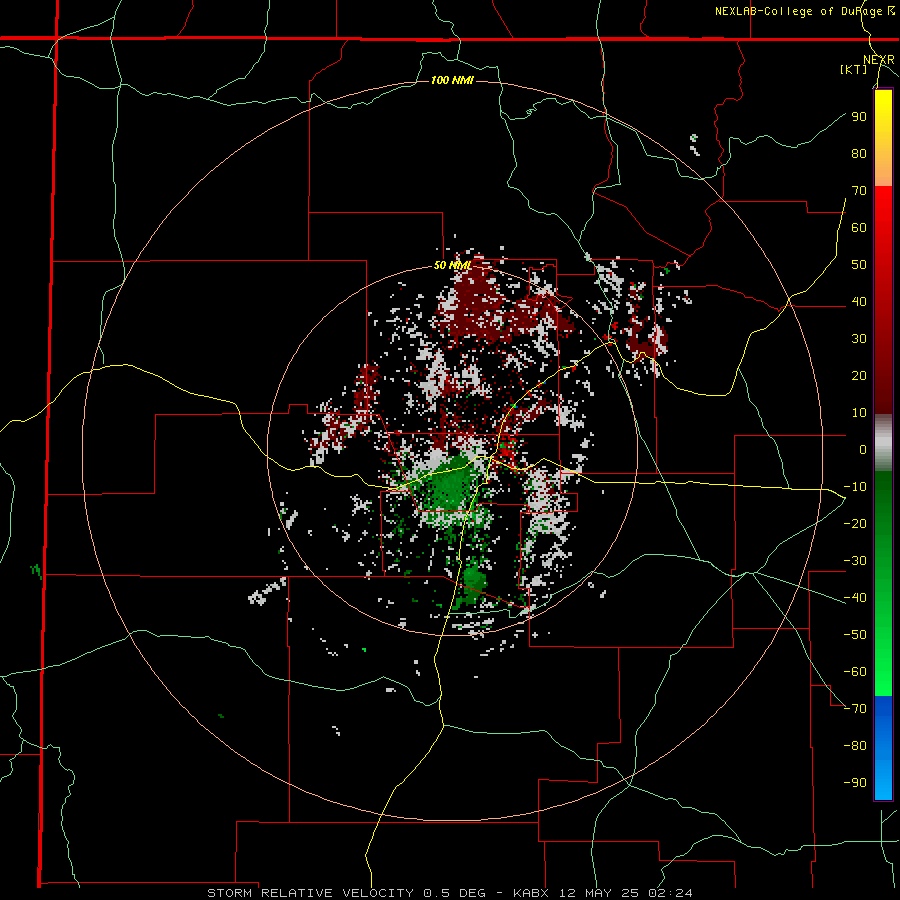Click the blue bottom segment of color bar
The height and width of the screenshot is (900, 900).
pyautogui.click(x=883, y=747)
